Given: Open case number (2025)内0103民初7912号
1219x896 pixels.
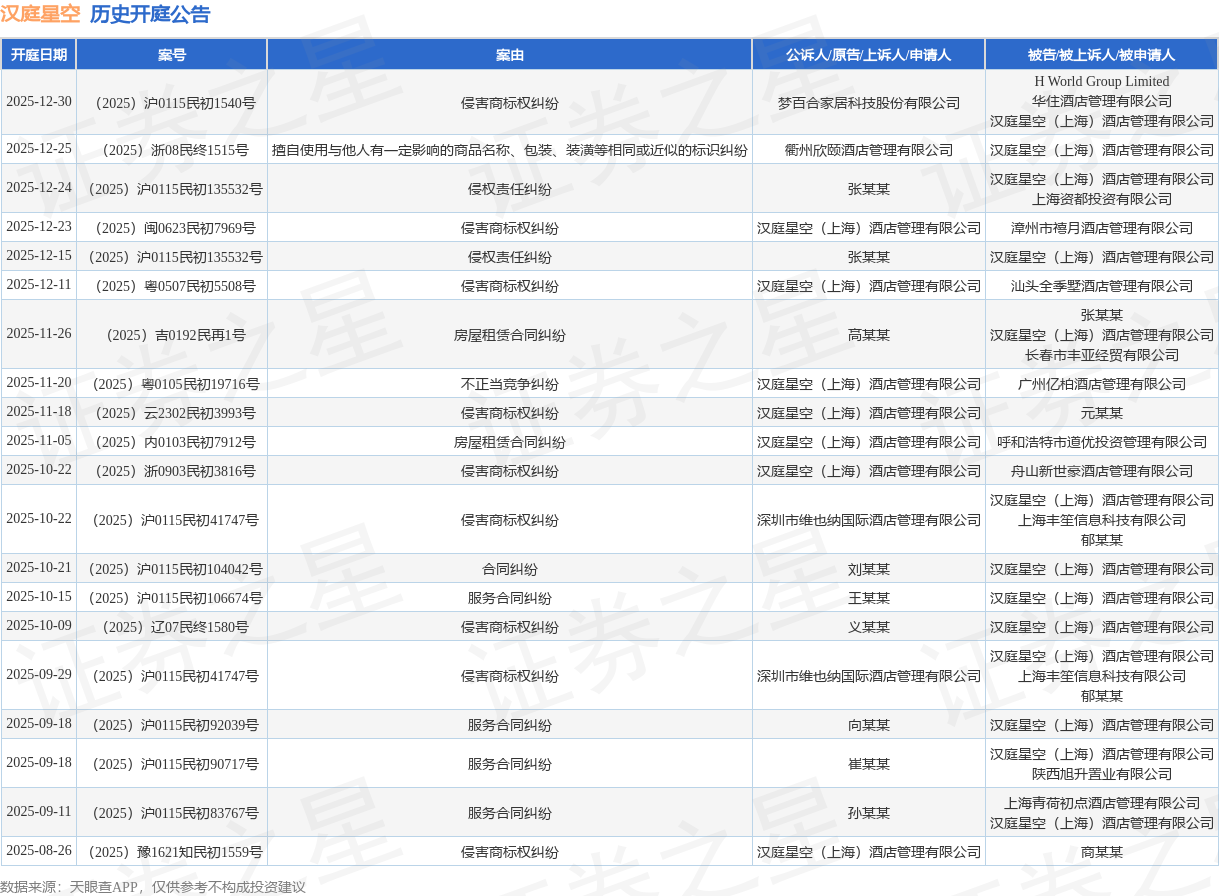Looking at the screenshot, I should tap(172, 442).
